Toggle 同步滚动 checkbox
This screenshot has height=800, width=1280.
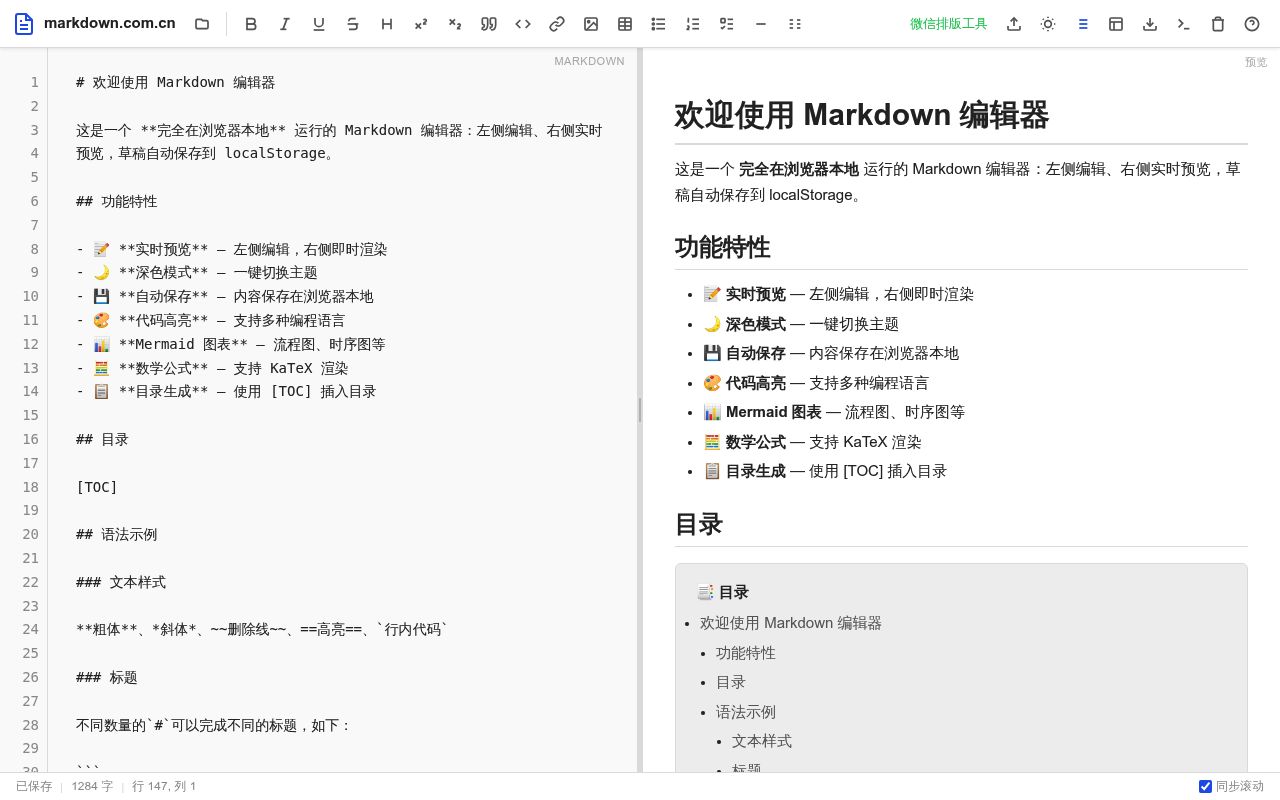pyautogui.click(x=1205, y=787)
